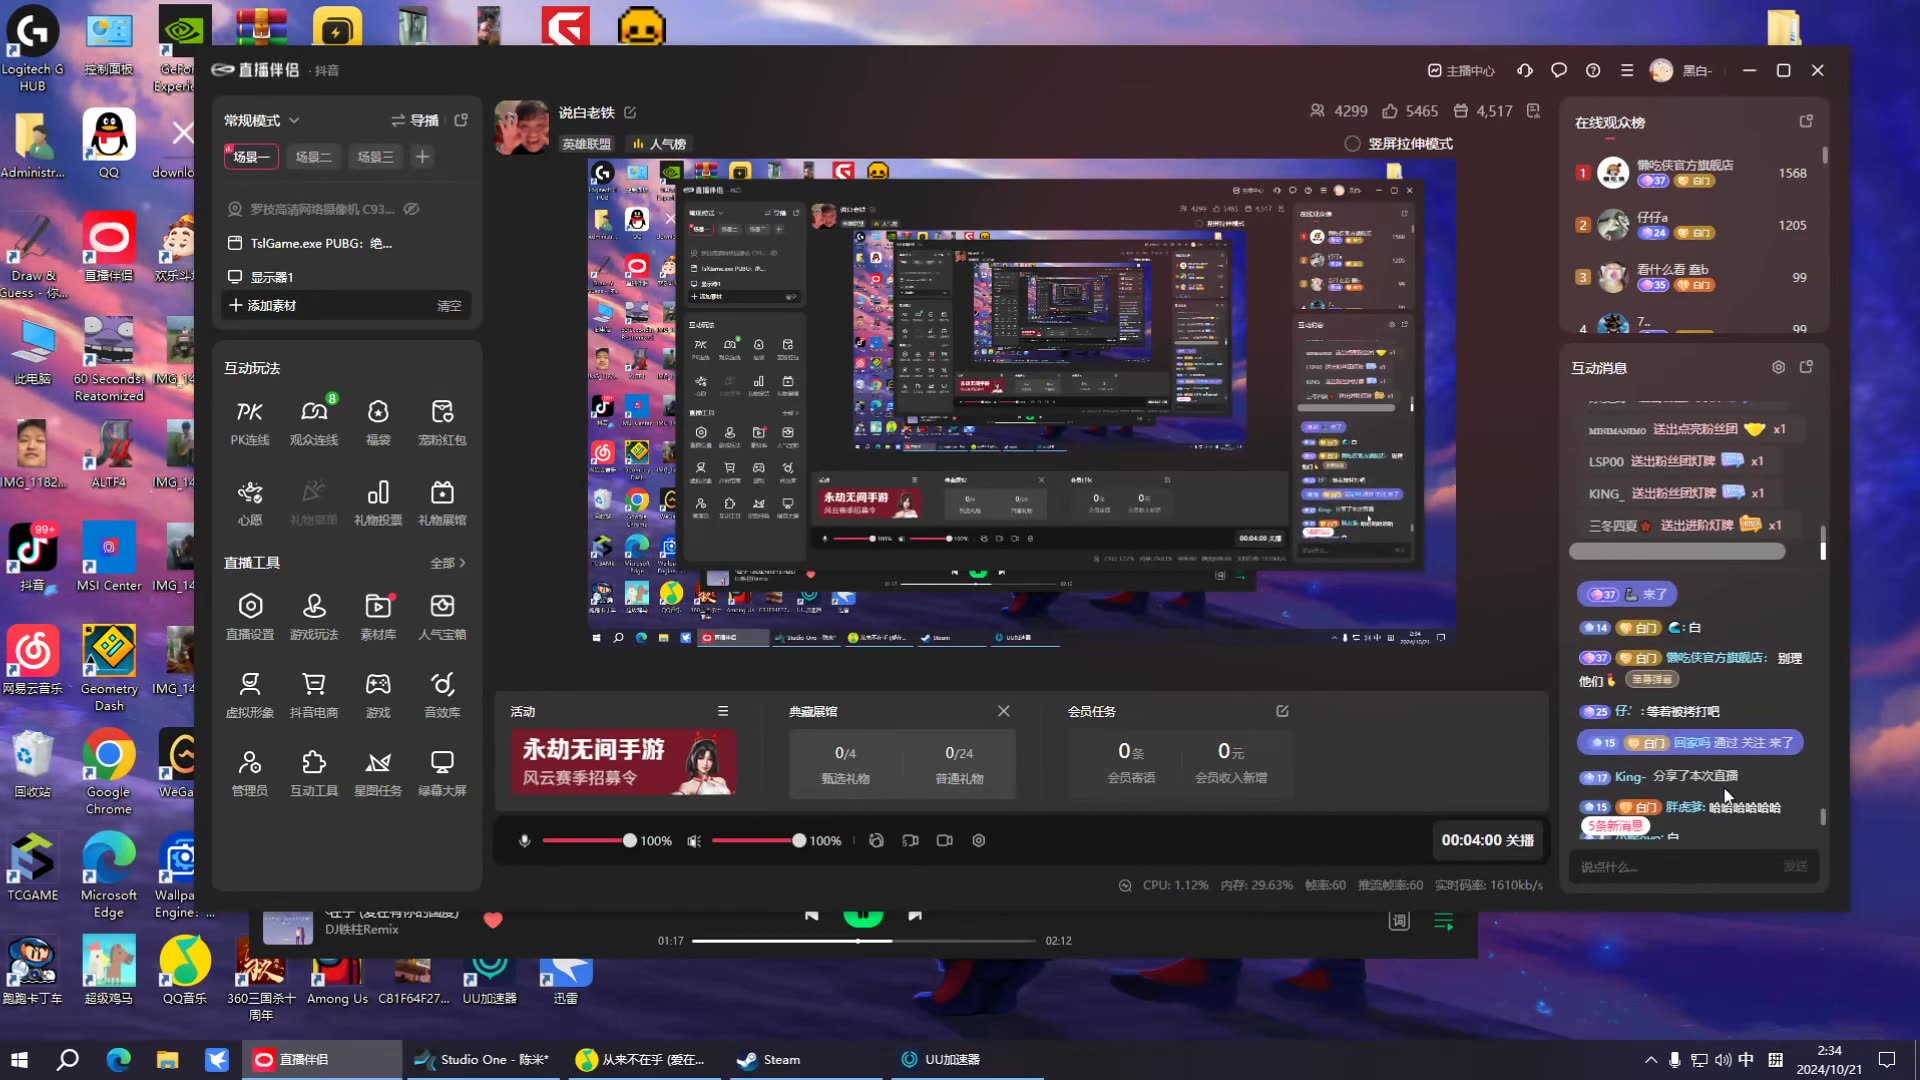Open 互动工具 interactive tools
The width and height of the screenshot is (1920, 1080).
pyautogui.click(x=313, y=773)
